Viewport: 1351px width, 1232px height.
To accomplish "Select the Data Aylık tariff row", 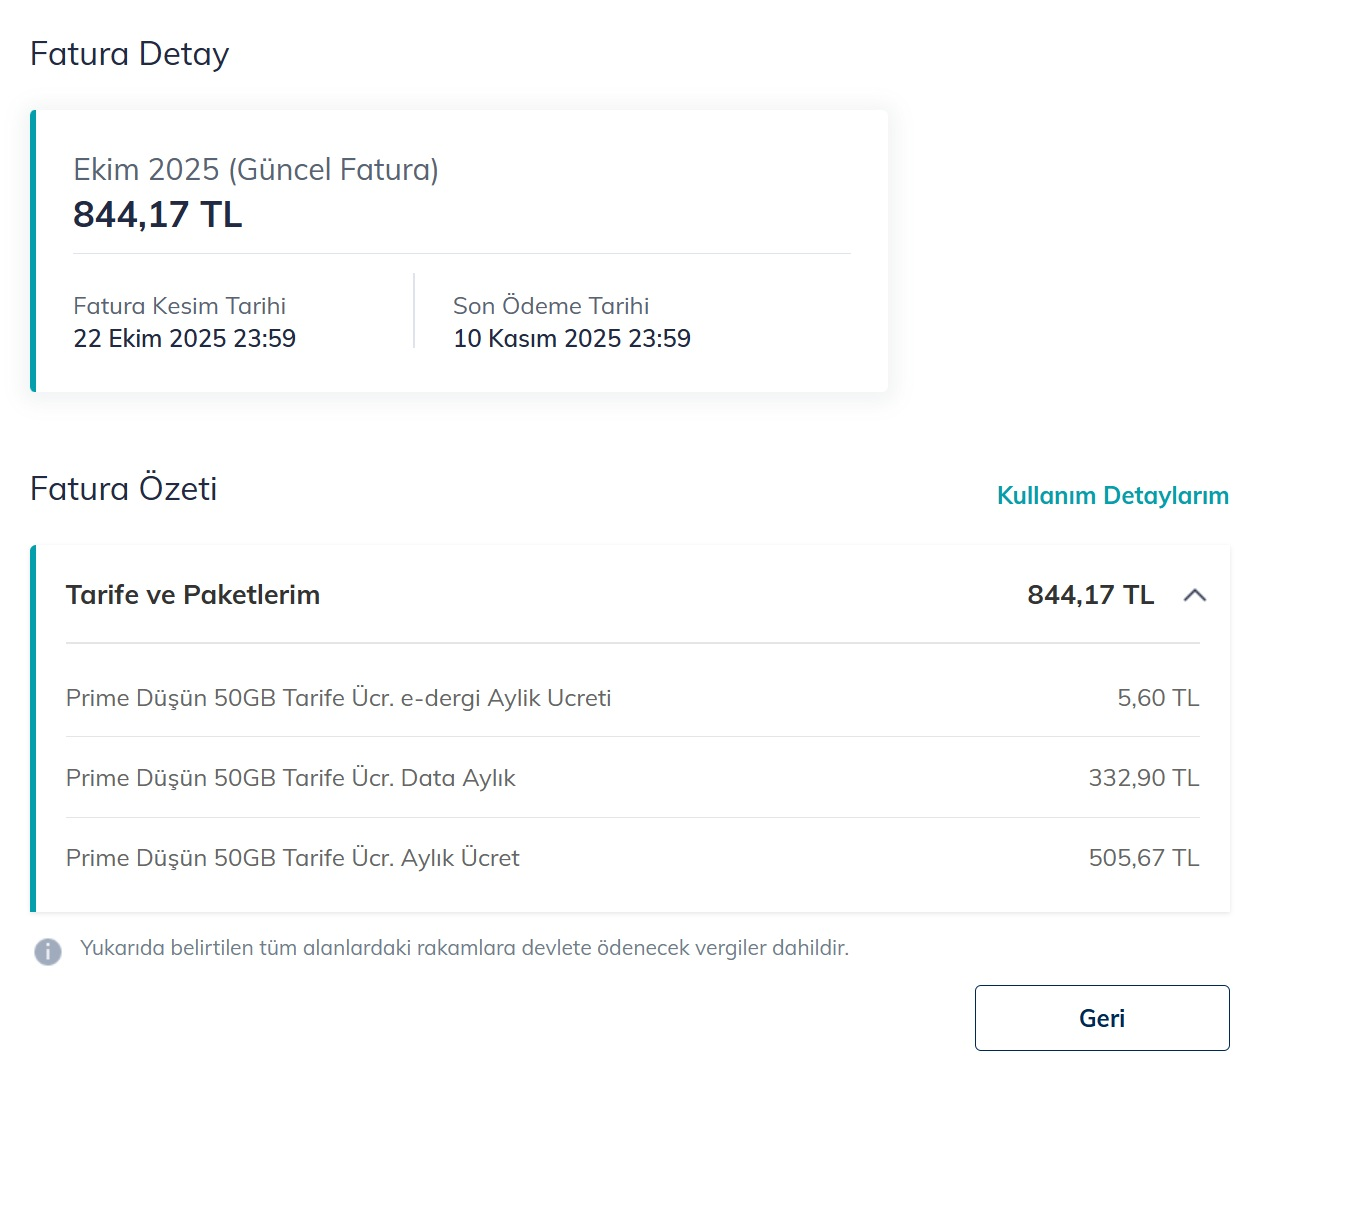I will coord(632,778).
